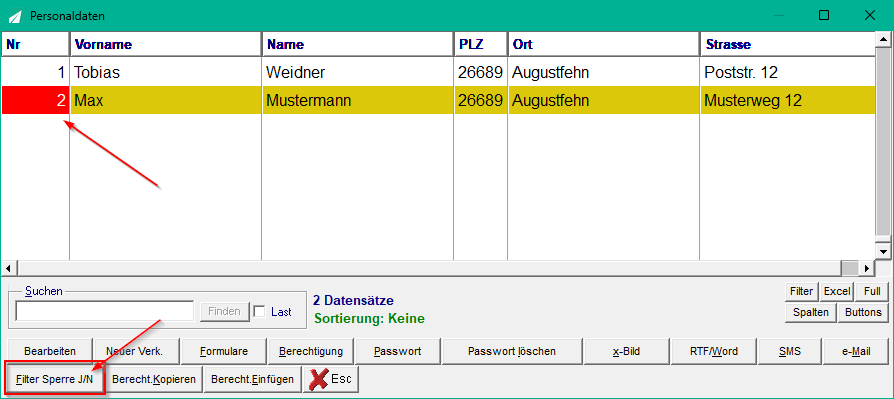The width and height of the screenshot is (894, 399).
Task: Click the disabled Finden button
Action: pyautogui.click(x=225, y=311)
